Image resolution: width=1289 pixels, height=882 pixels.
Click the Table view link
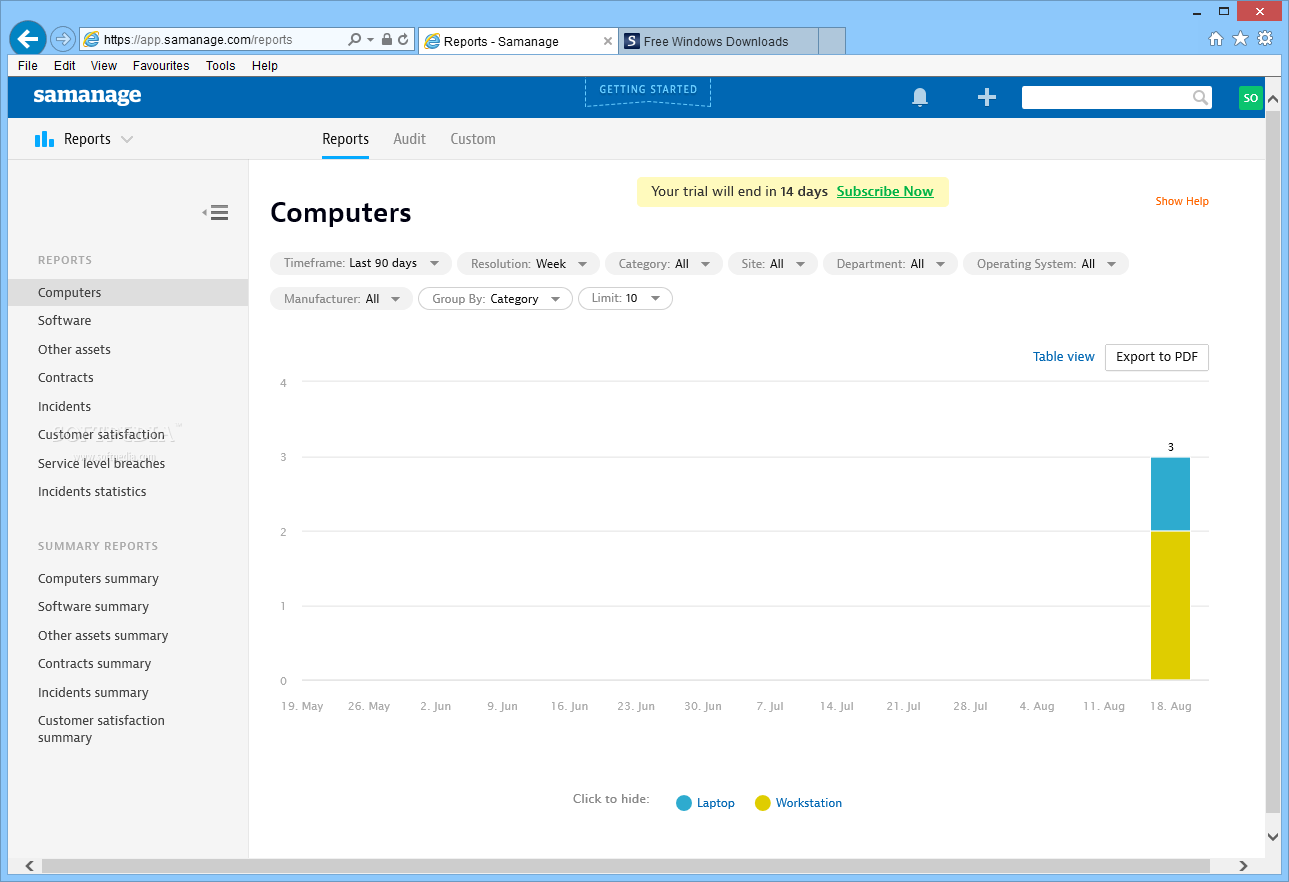(x=1064, y=357)
